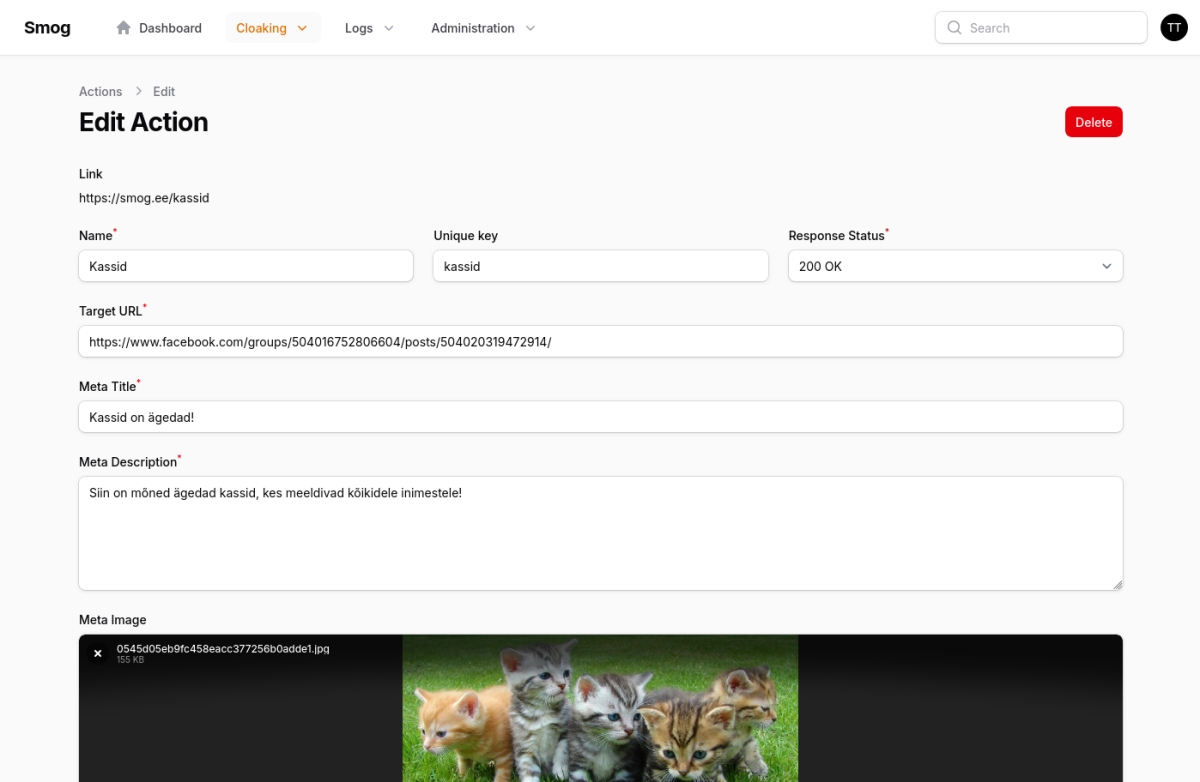Click the search magnifier icon

click(x=954, y=28)
